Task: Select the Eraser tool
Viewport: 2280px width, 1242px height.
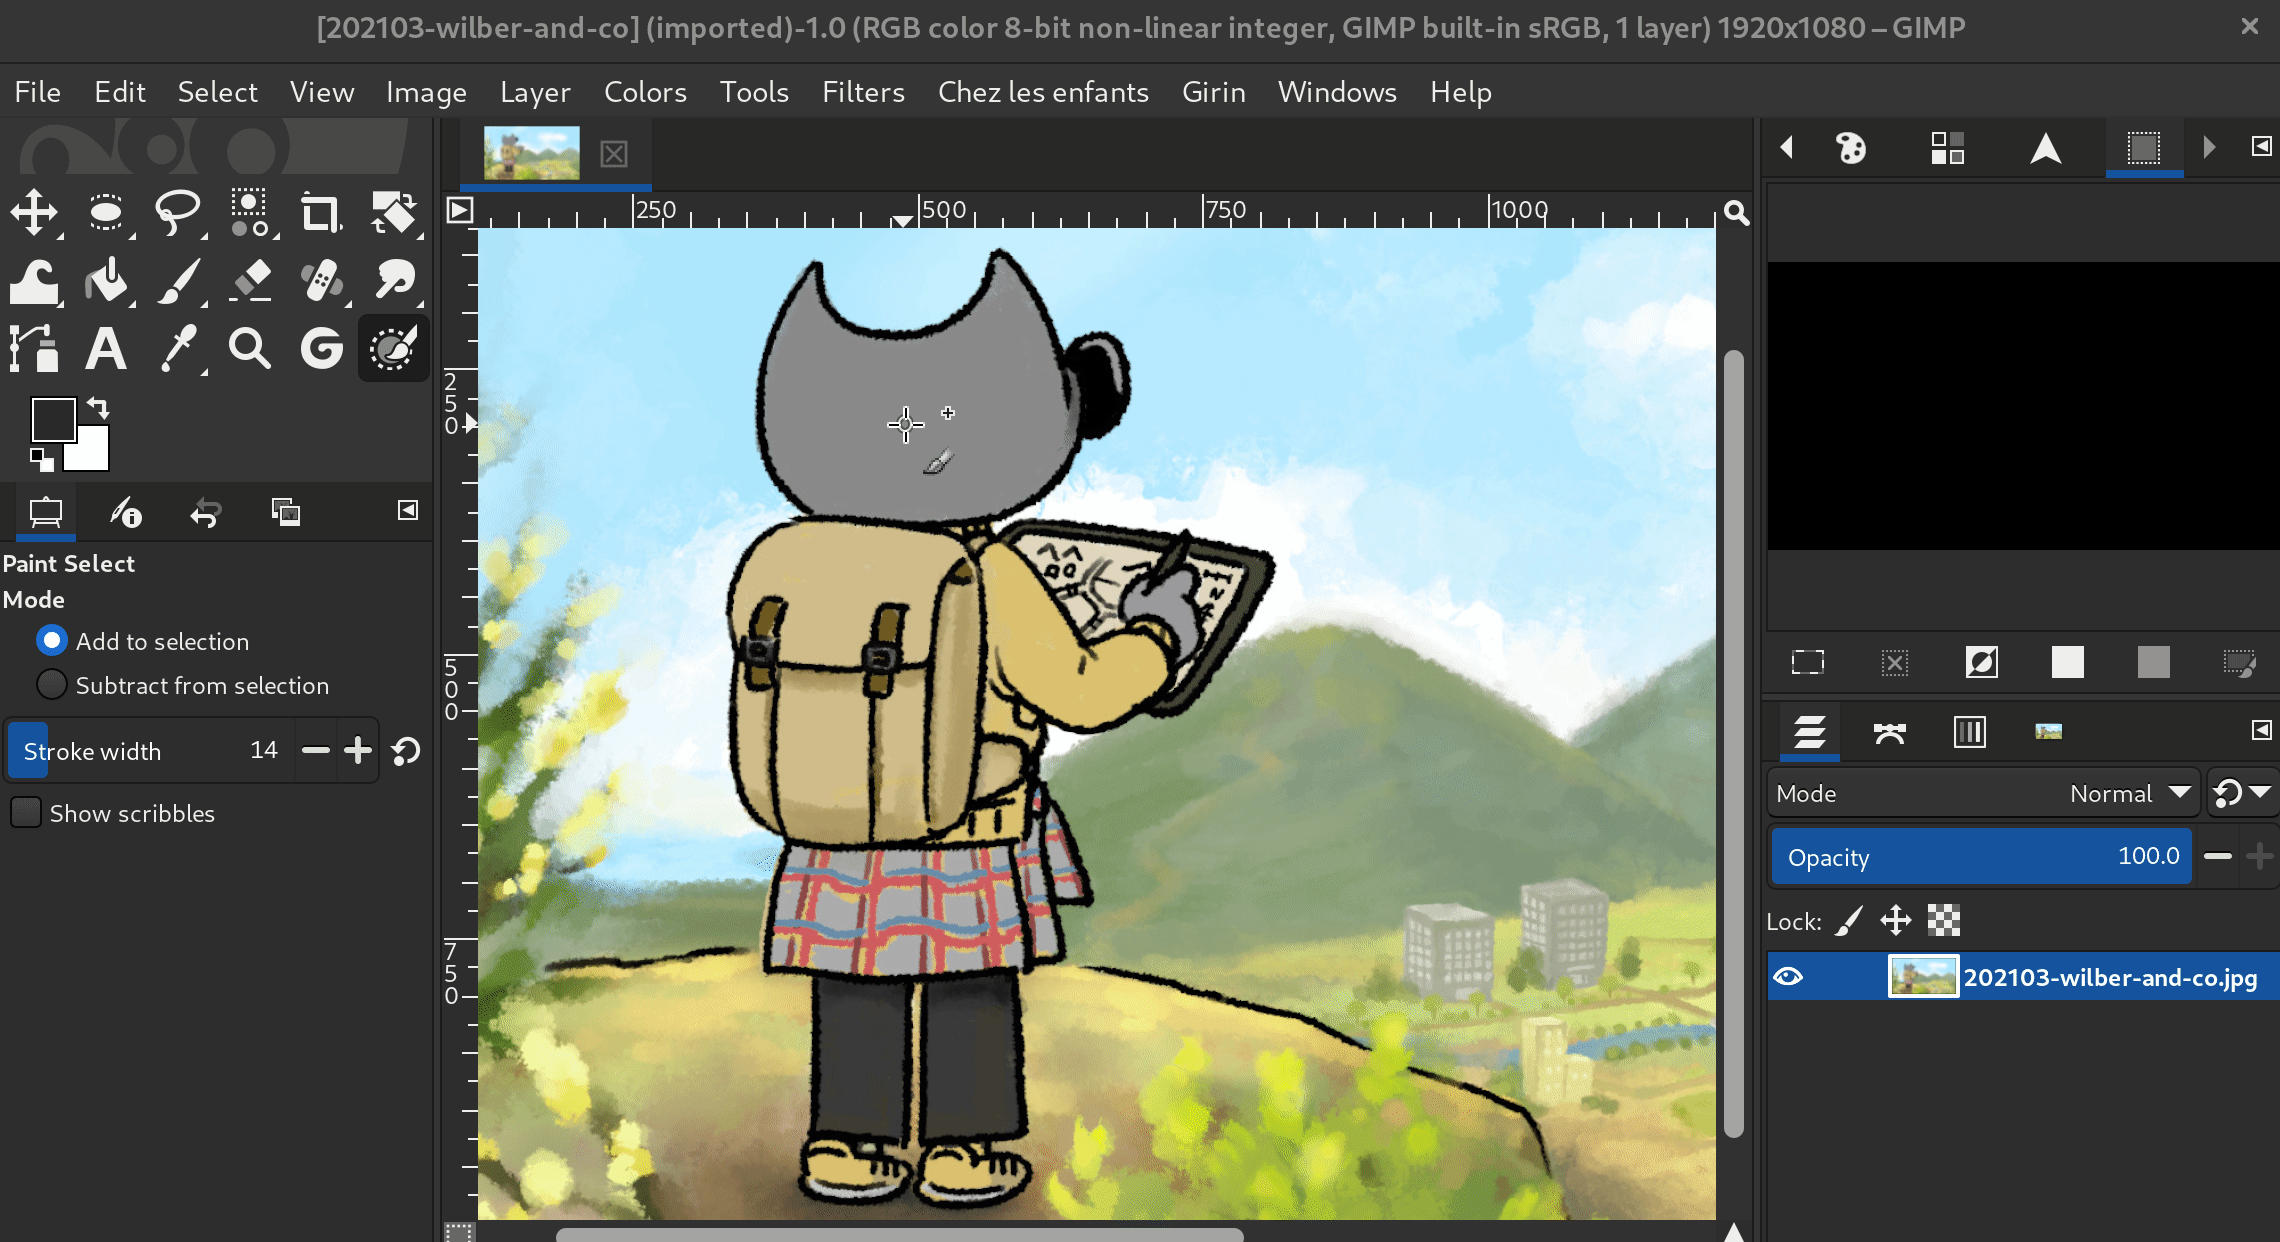Action: pyautogui.click(x=249, y=278)
